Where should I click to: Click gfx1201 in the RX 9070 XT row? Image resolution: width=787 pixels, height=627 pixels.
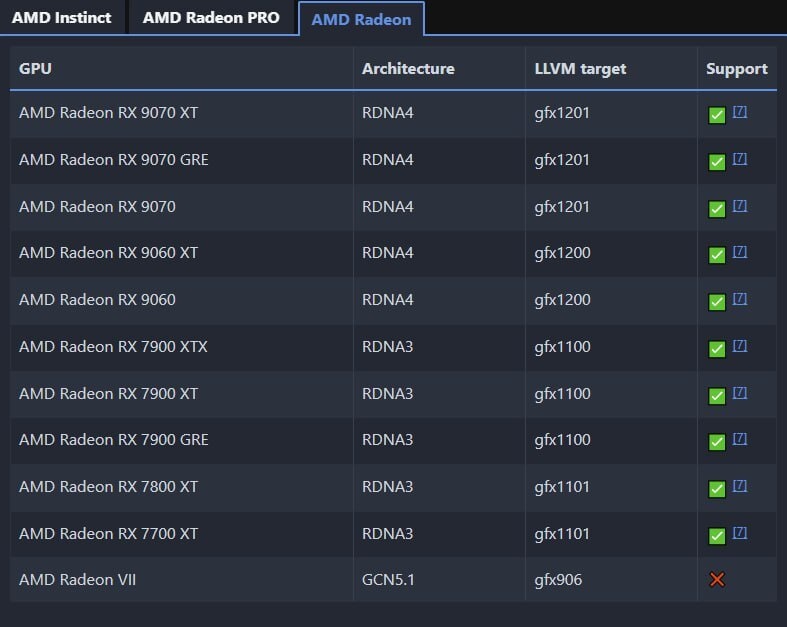(x=562, y=113)
